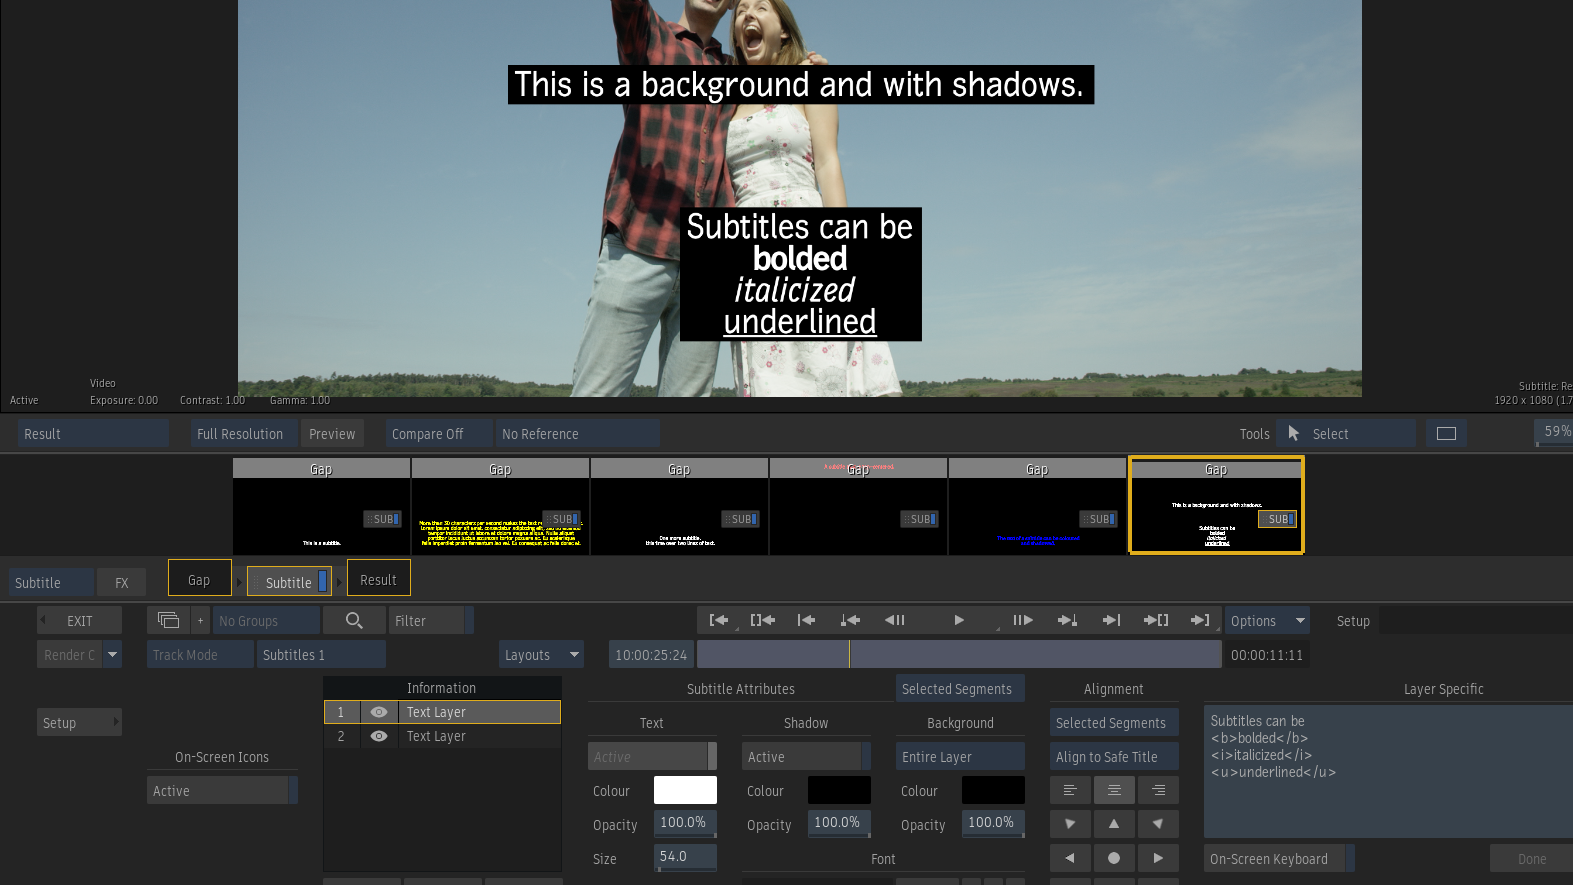Toggle the Filter button
The width and height of the screenshot is (1573, 885).
(x=431, y=620)
